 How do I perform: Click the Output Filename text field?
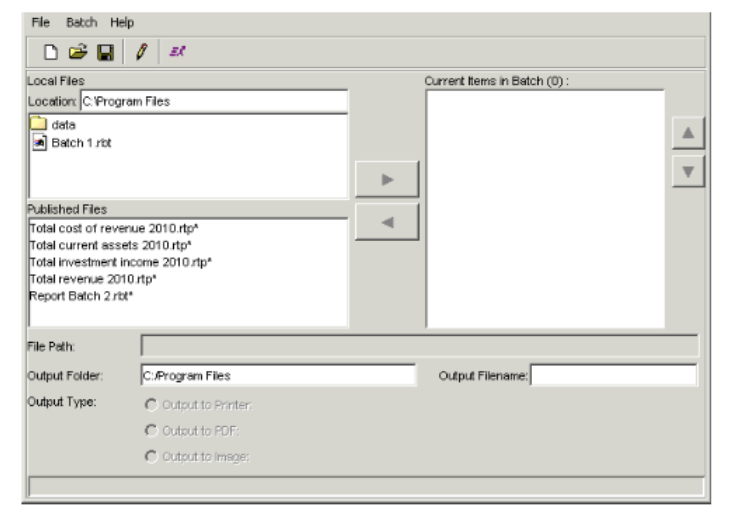(x=613, y=375)
